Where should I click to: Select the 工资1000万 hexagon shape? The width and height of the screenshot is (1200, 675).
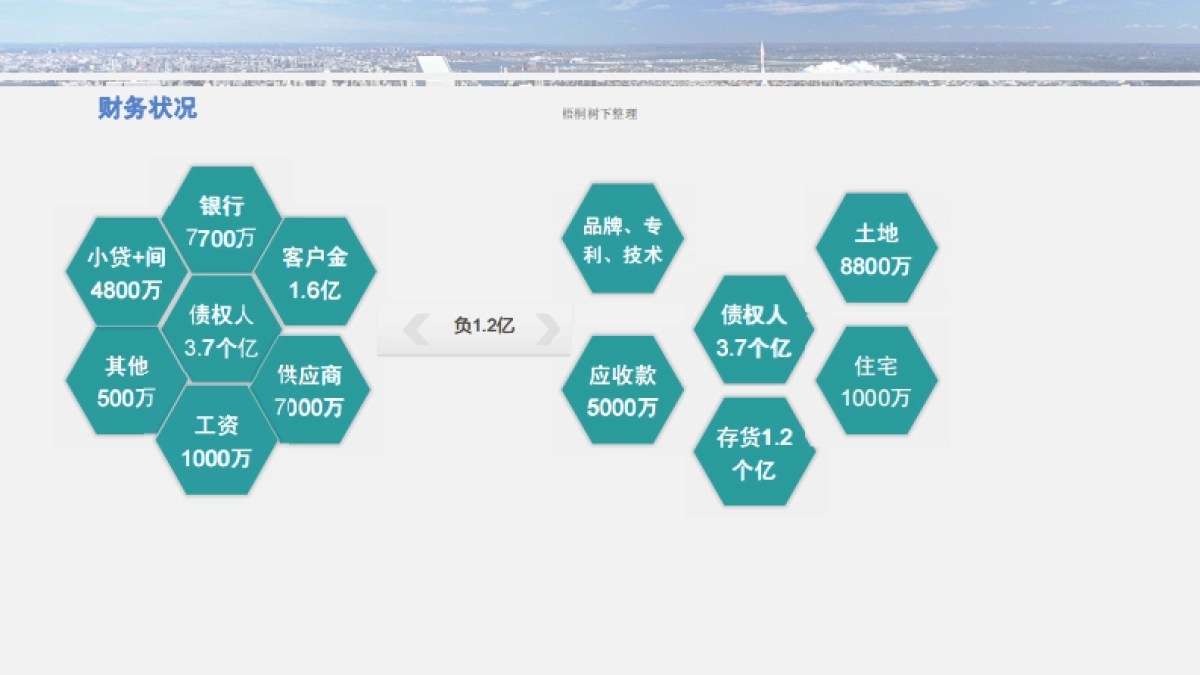[x=220, y=440]
